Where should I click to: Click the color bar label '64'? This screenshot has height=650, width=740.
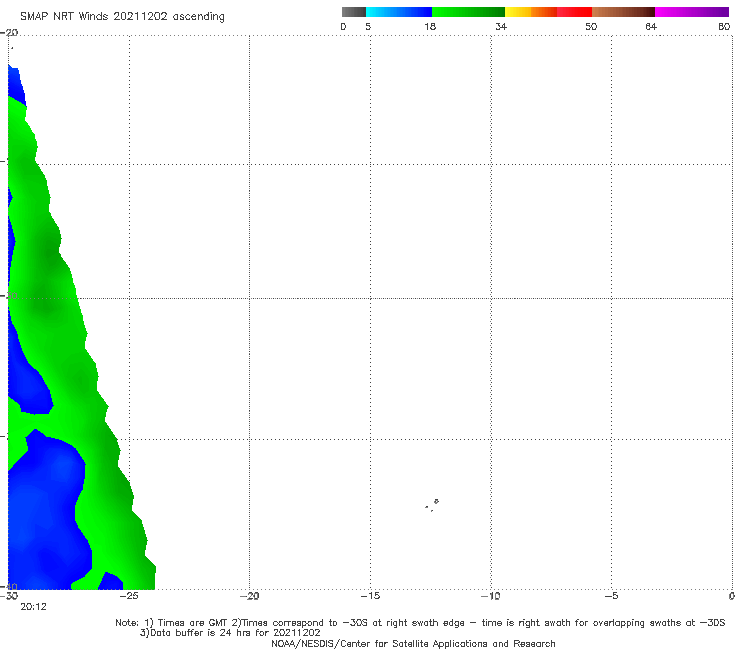coord(651,26)
